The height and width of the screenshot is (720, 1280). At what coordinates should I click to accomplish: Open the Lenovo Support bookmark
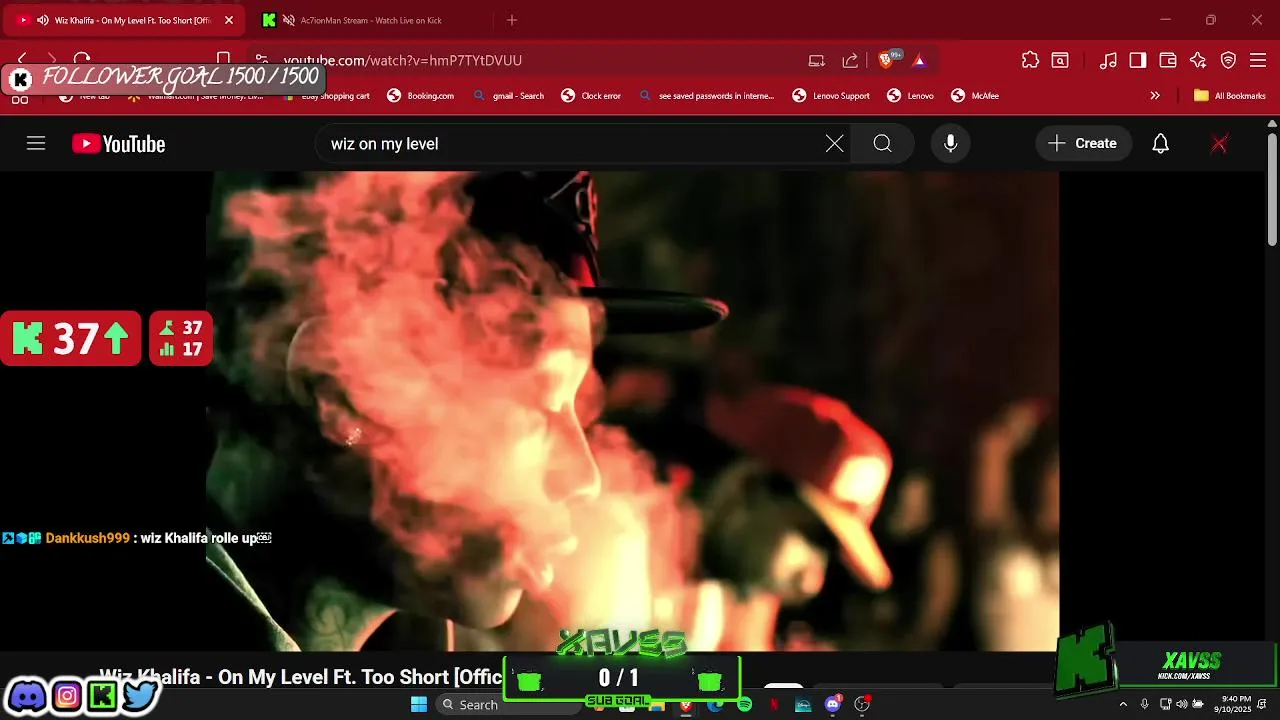coord(831,96)
